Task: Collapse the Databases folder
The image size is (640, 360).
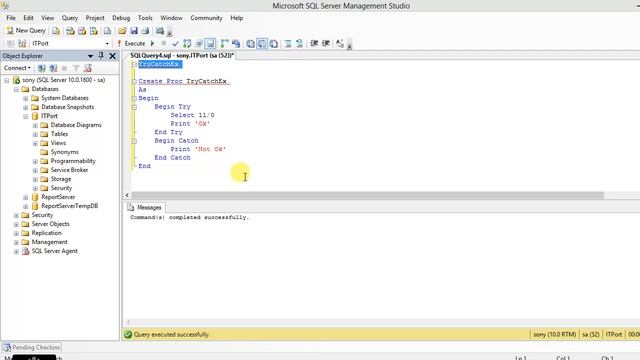Action: 16,89
